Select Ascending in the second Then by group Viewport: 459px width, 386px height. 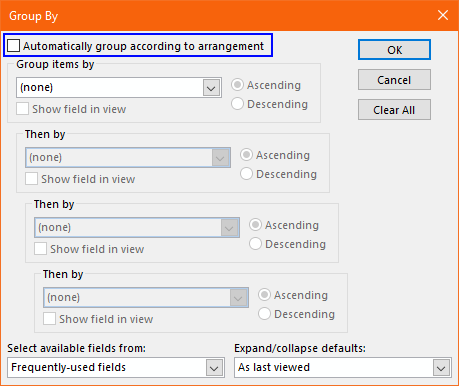tap(255, 225)
